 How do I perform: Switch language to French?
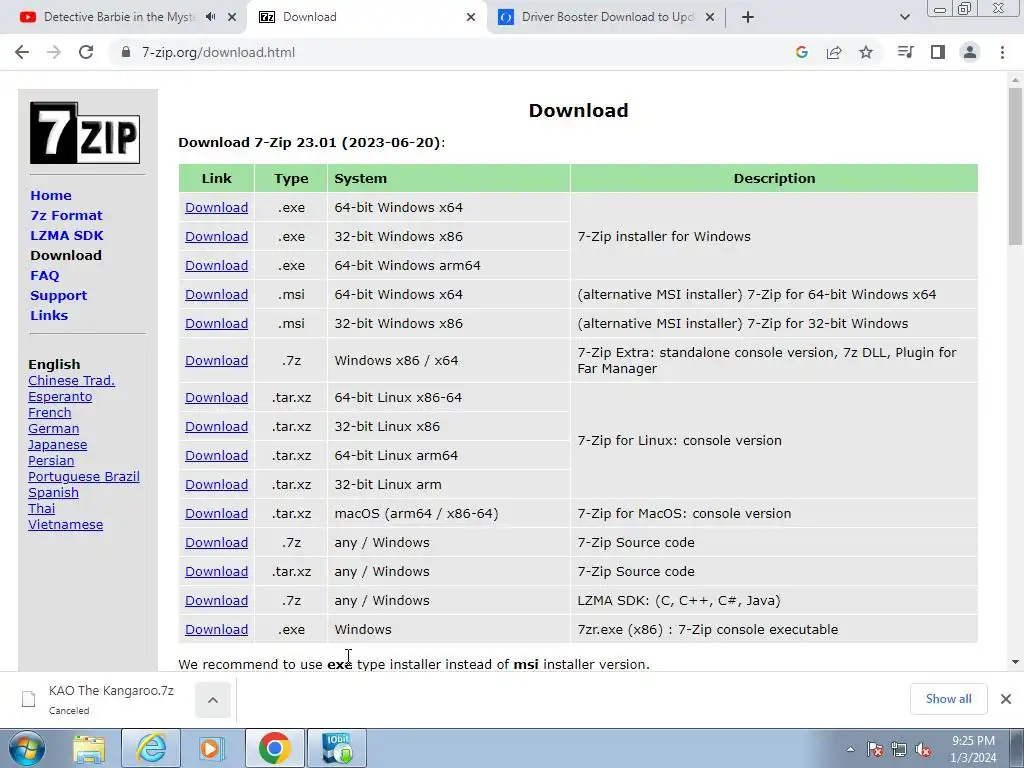click(50, 413)
